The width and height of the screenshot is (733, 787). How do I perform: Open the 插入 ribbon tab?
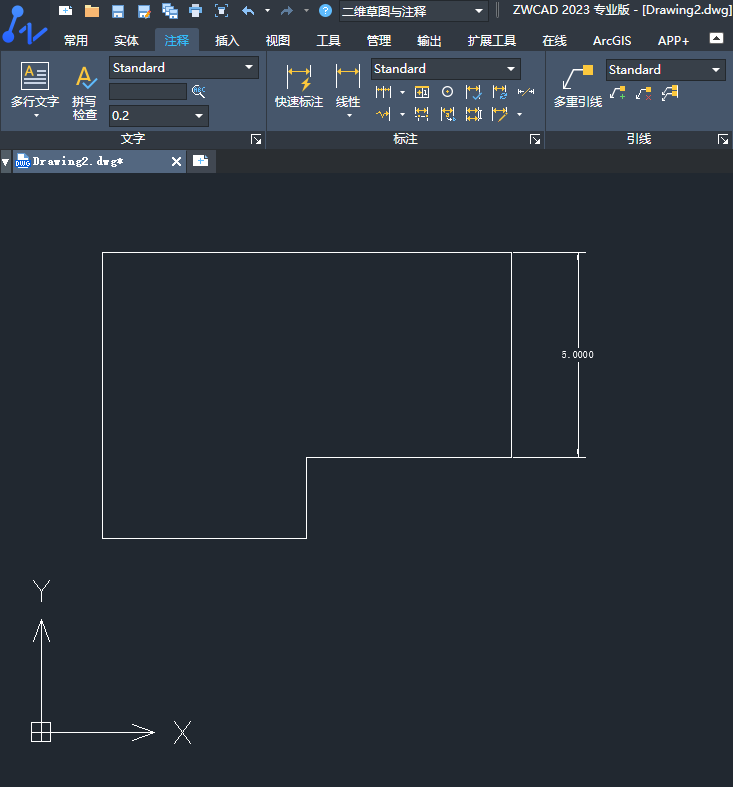[x=227, y=41]
